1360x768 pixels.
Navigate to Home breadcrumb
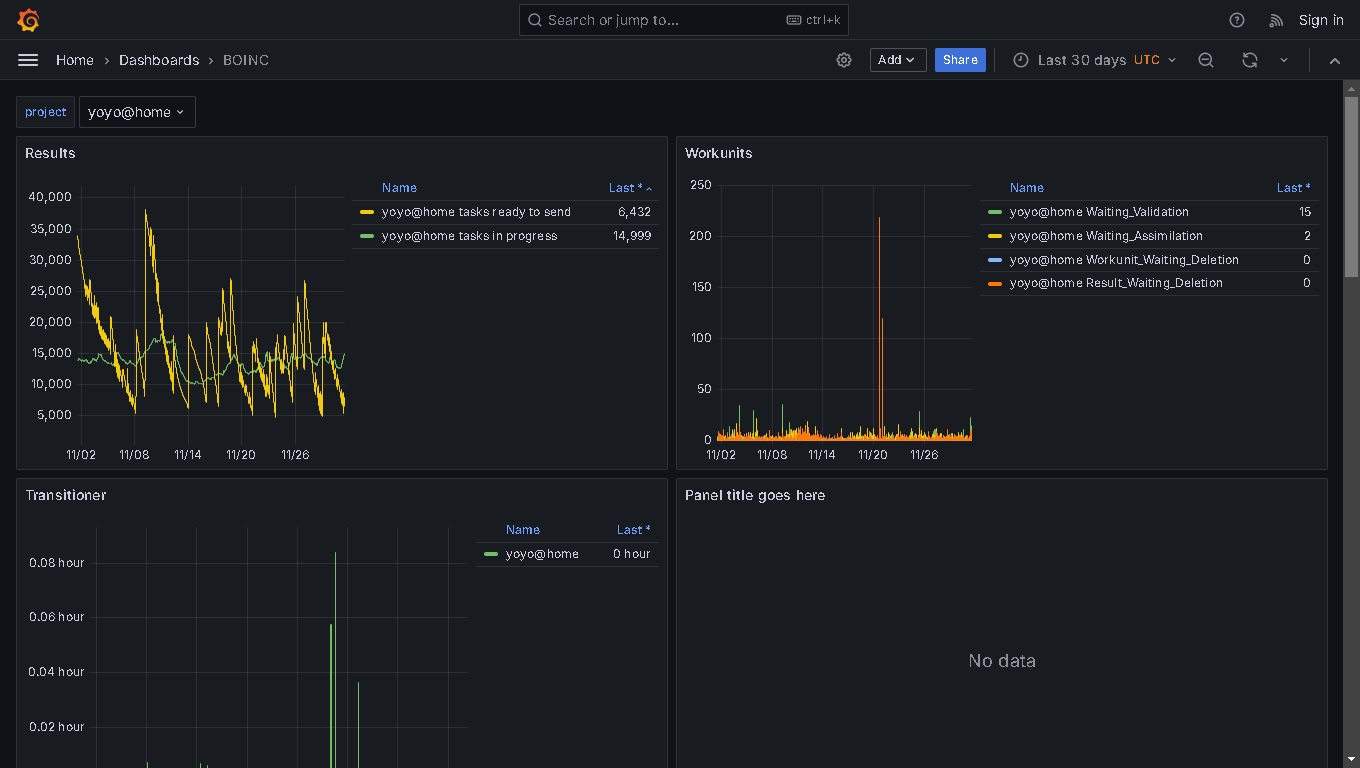[x=74, y=60]
